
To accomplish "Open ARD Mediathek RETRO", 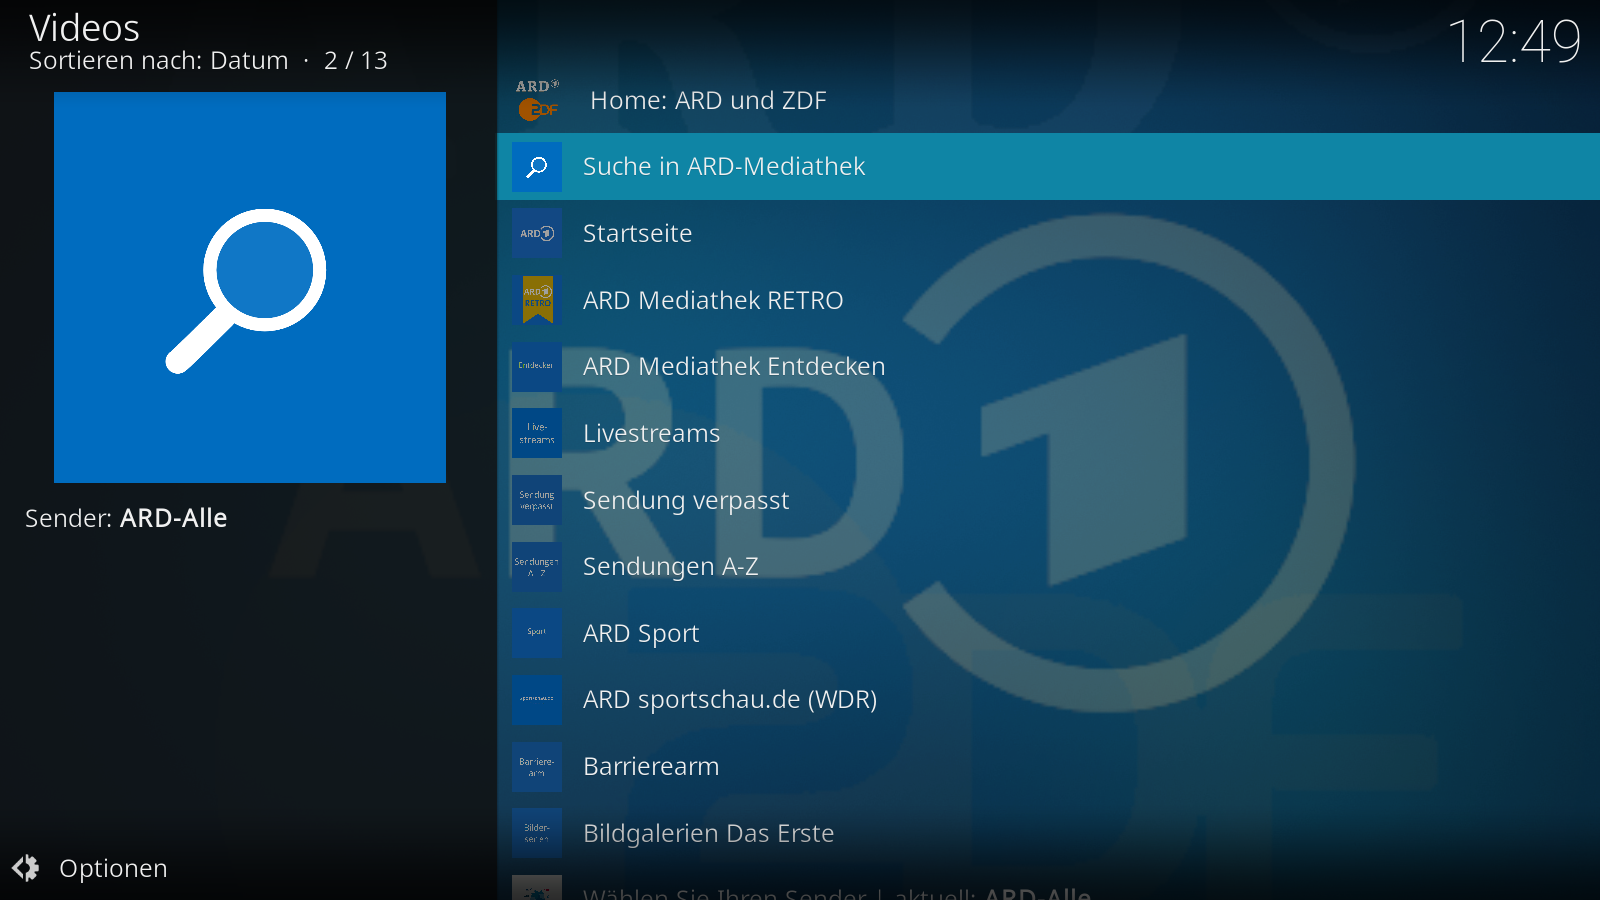I will 1048,300.
